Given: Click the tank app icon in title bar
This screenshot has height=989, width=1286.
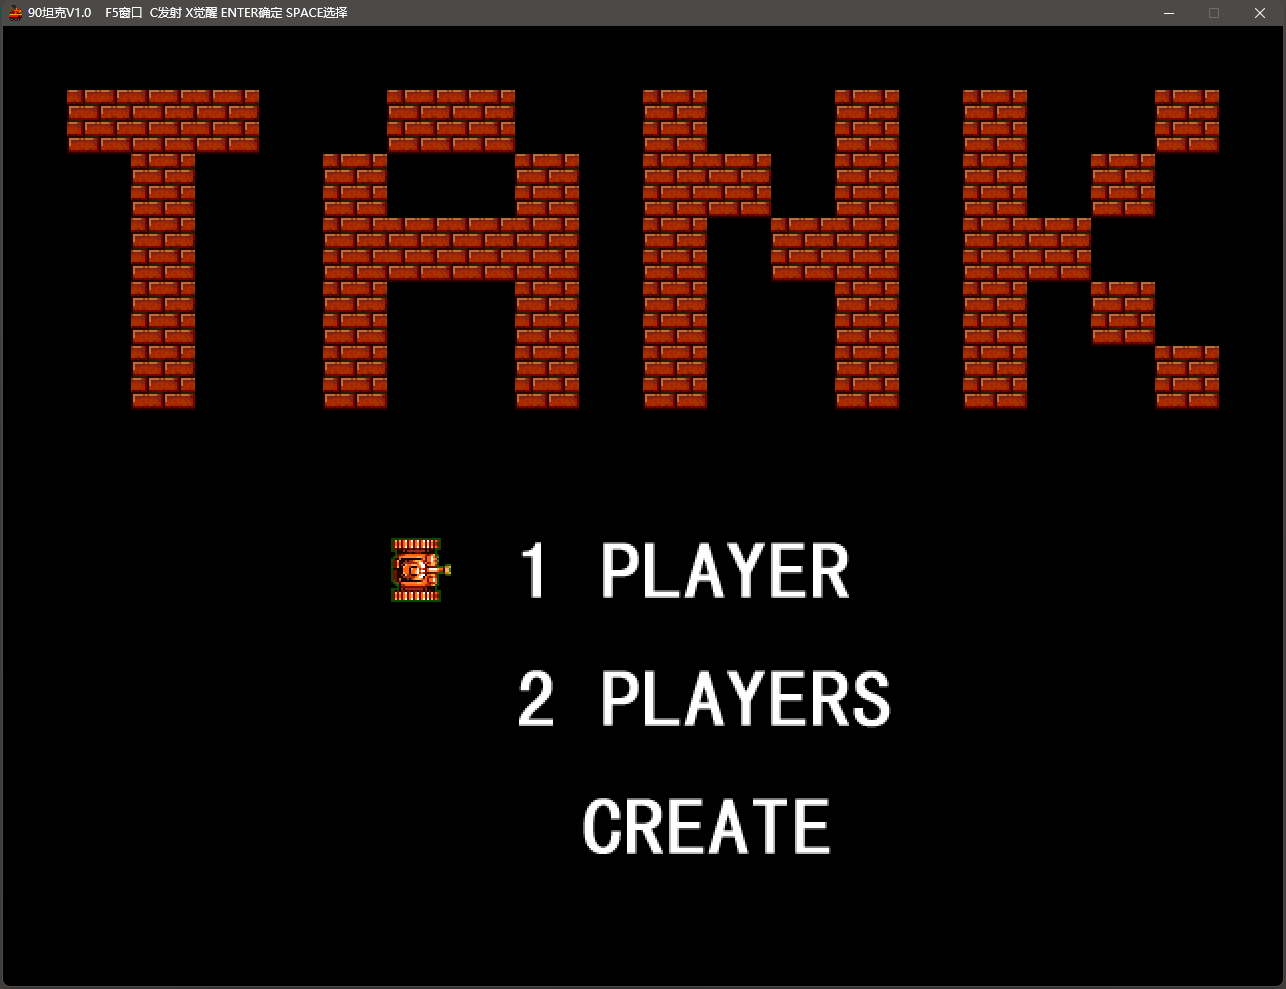Looking at the screenshot, I should (15, 13).
